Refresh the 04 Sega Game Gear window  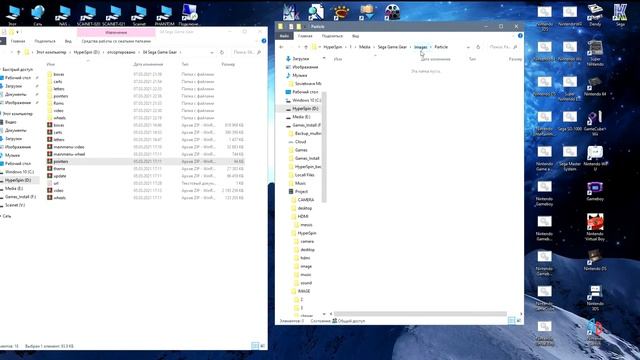point(222,52)
